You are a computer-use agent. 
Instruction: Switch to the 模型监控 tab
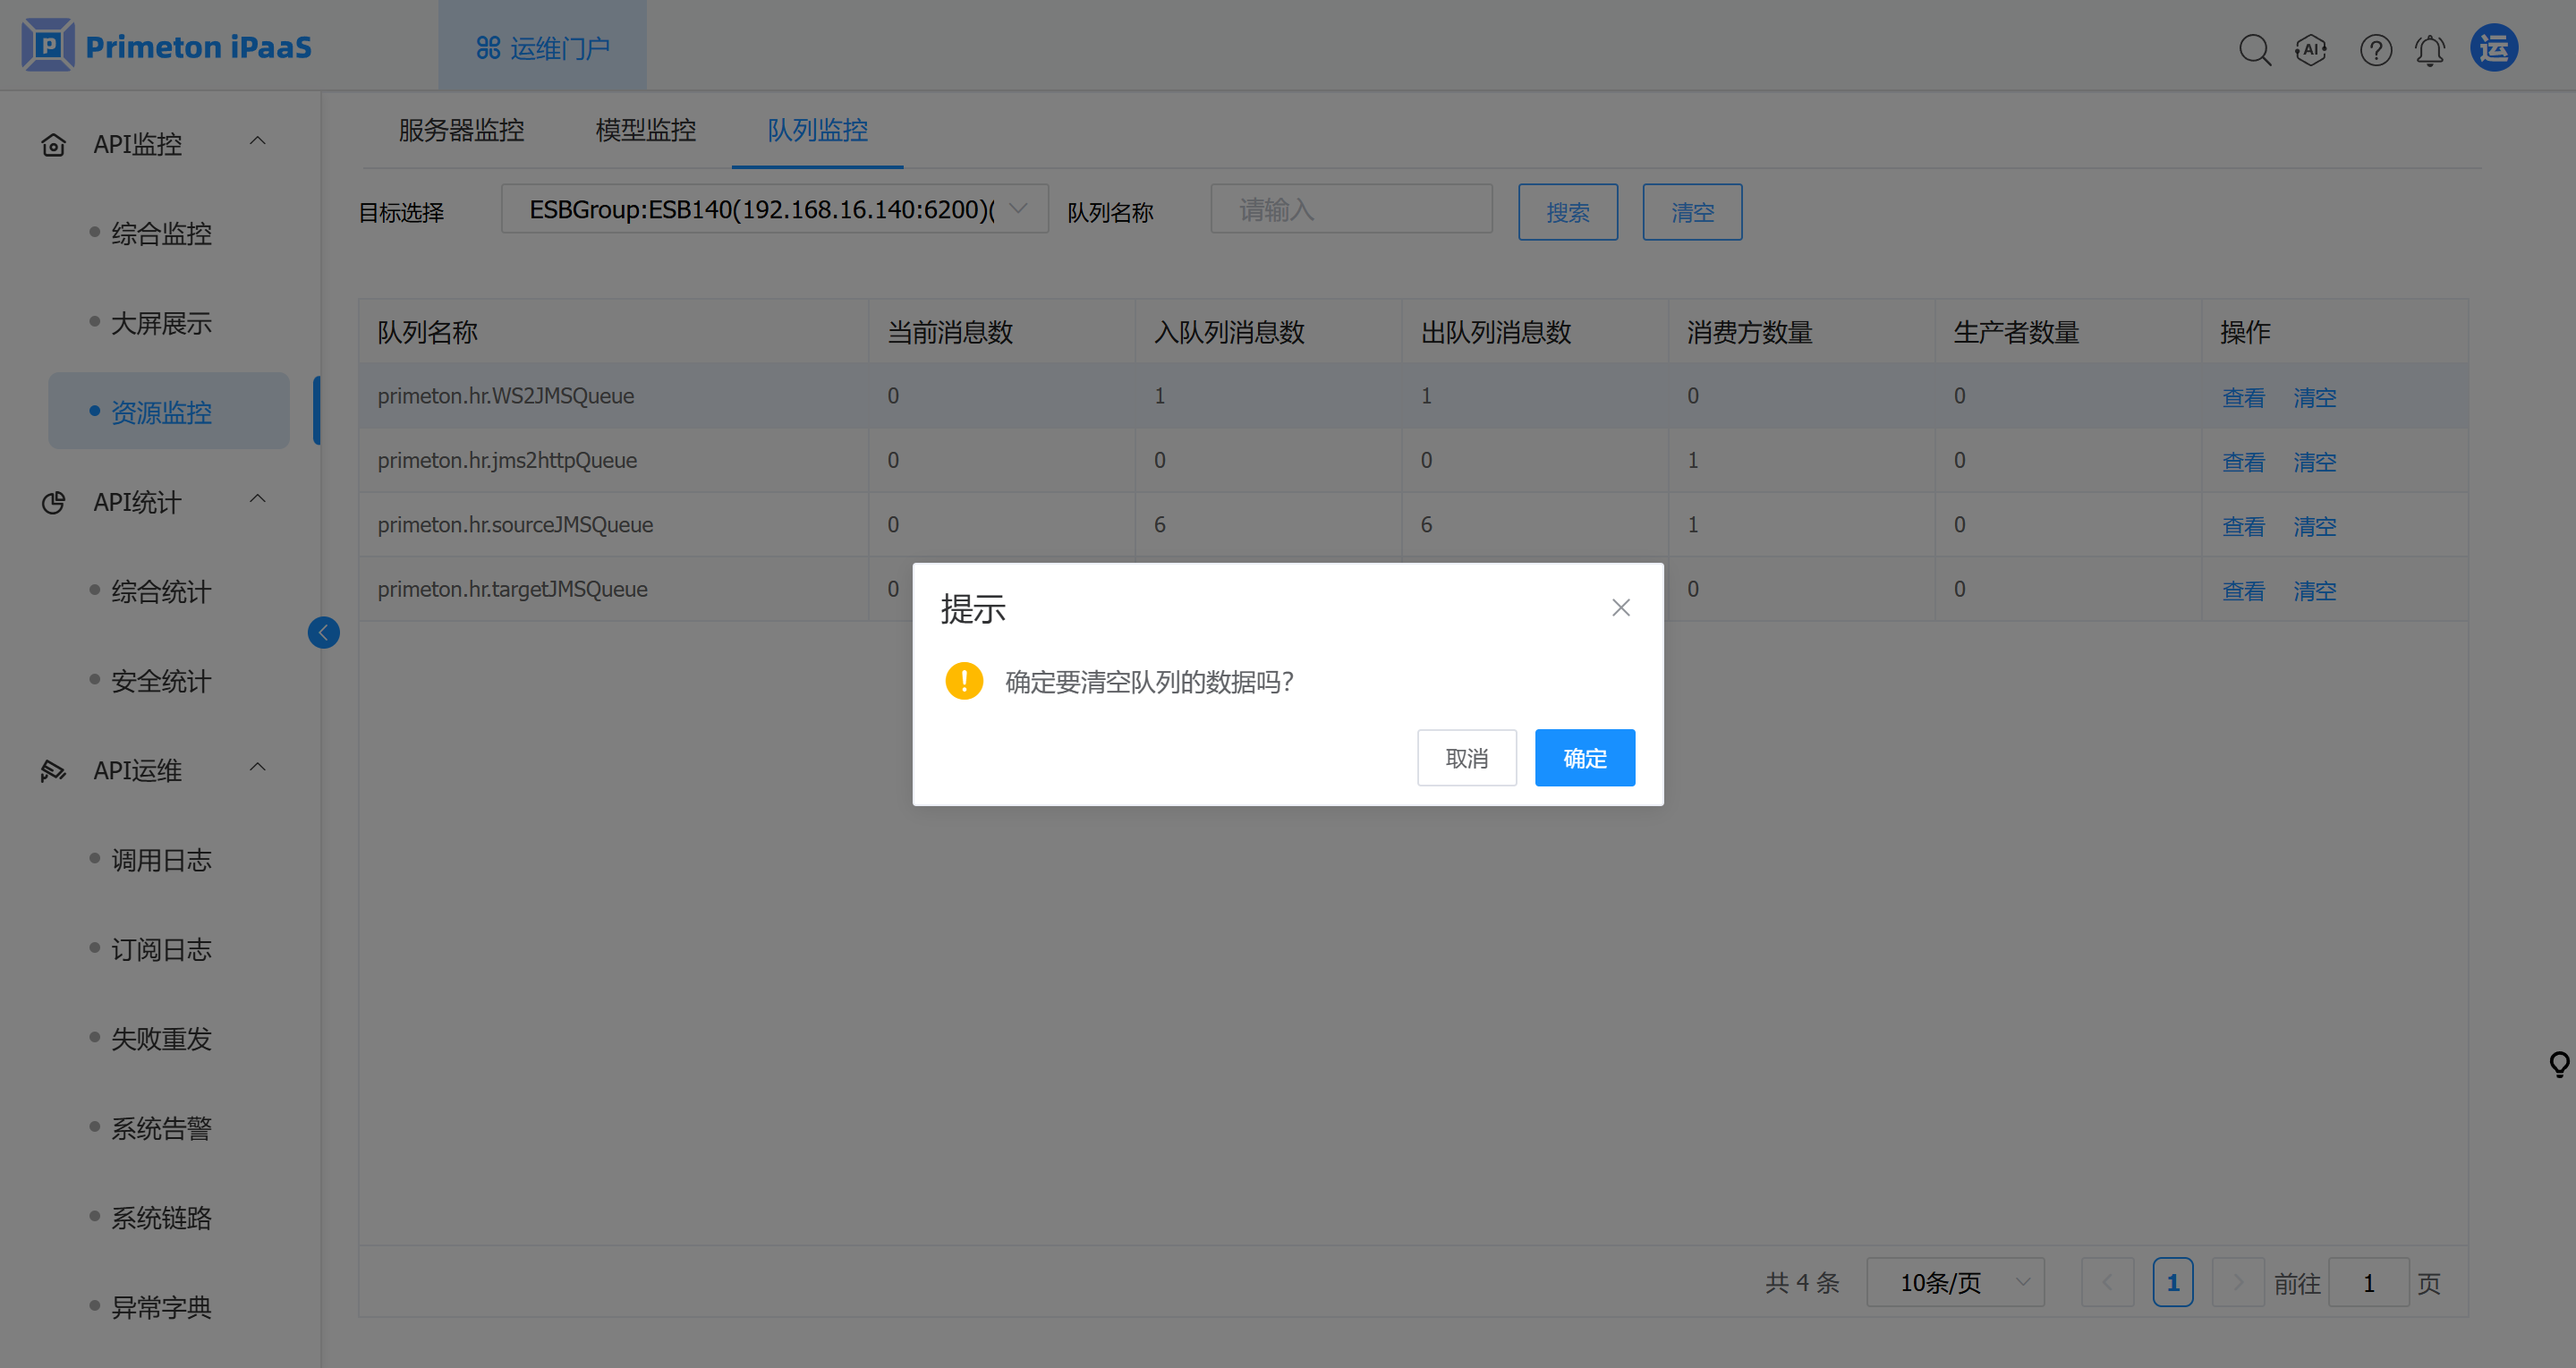[645, 130]
